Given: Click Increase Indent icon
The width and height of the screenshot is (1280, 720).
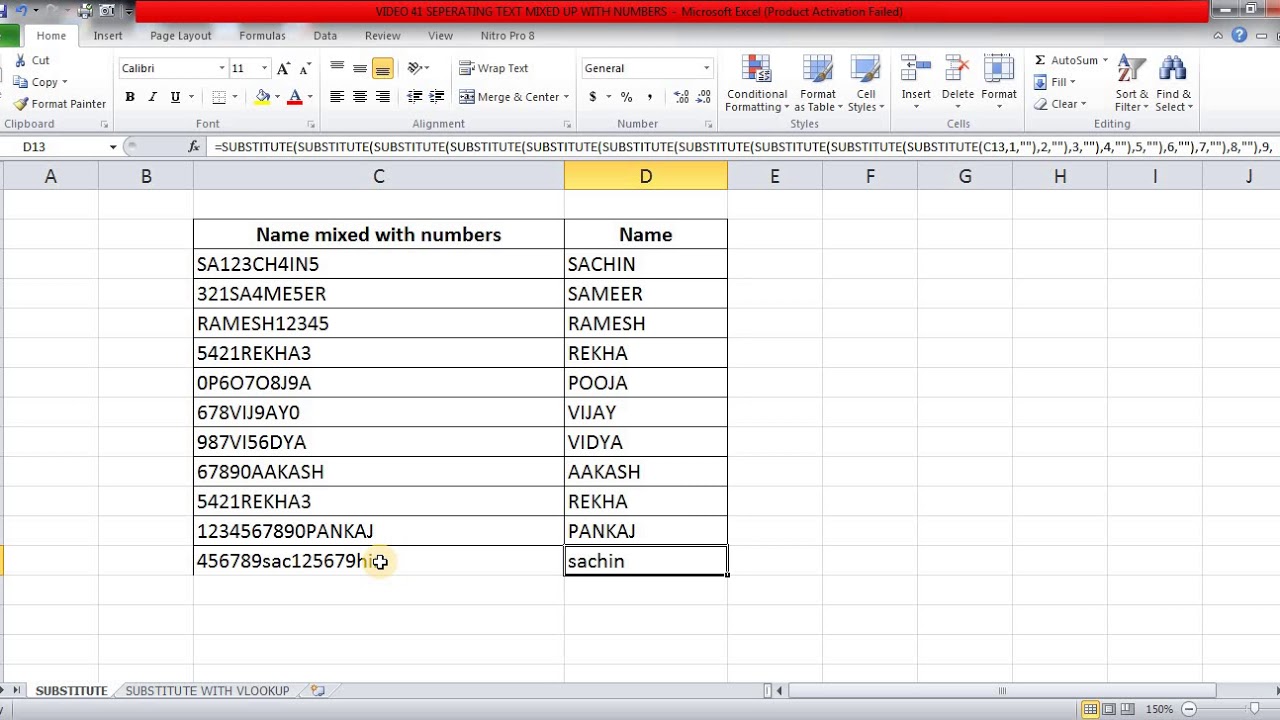Looking at the screenshot, I should [437, 97].
